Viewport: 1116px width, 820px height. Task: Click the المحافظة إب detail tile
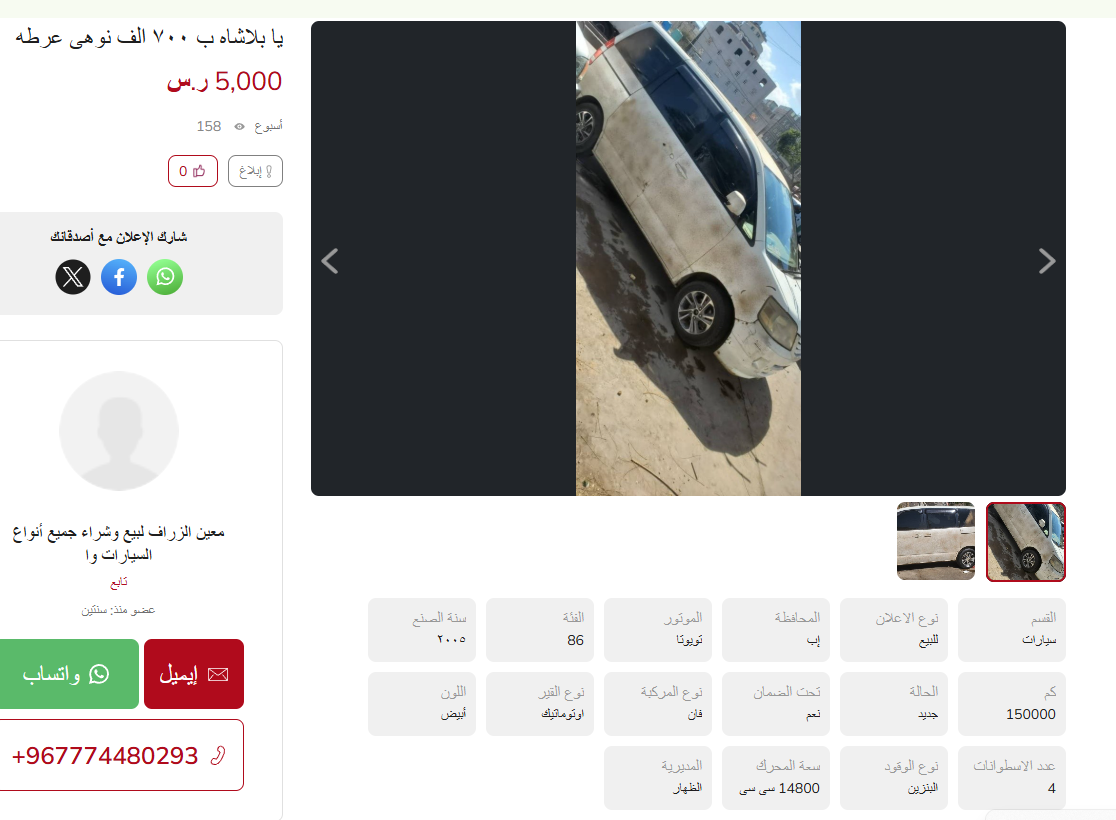point(776,630)
